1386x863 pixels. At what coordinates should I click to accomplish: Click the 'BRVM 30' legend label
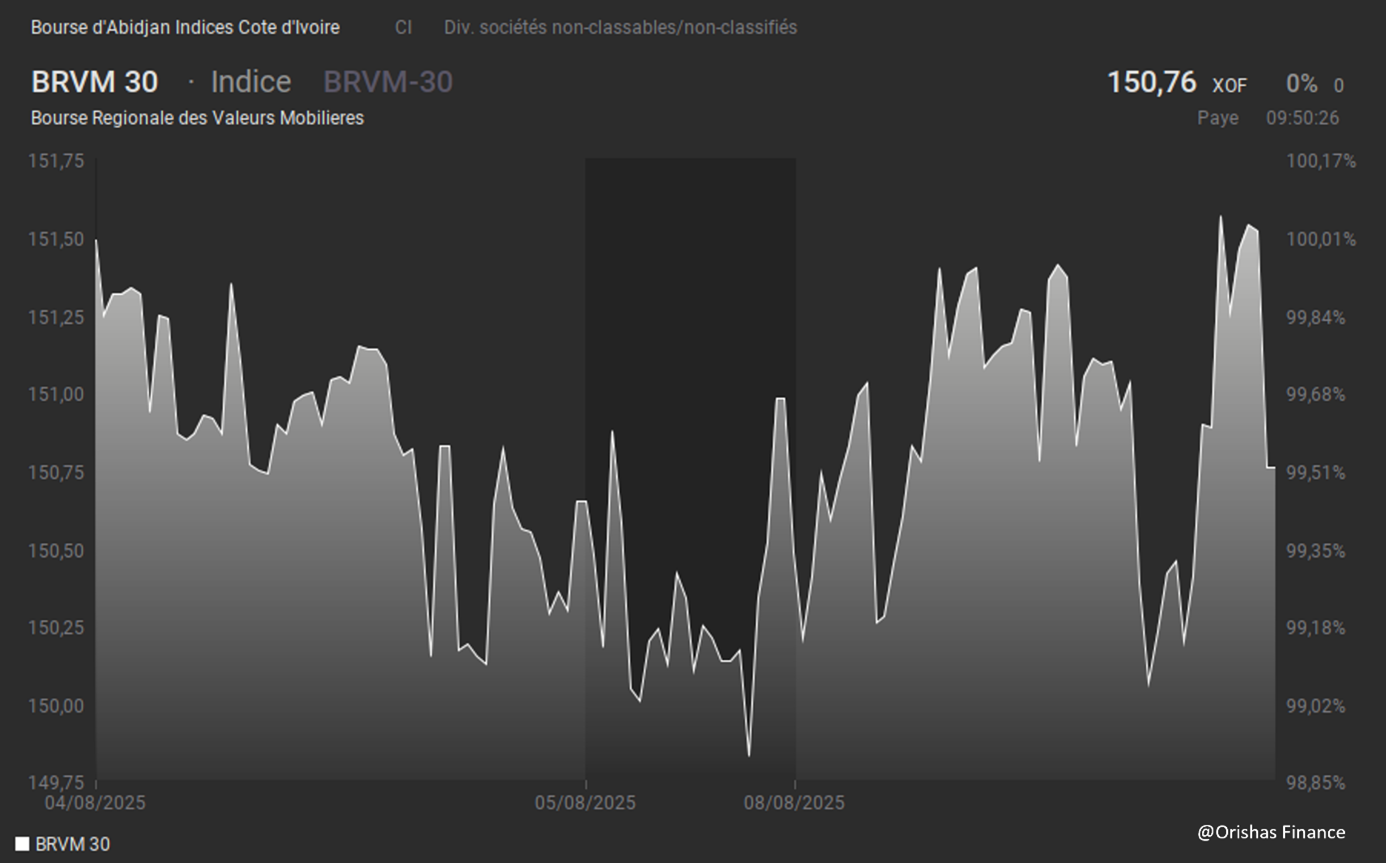73,844
